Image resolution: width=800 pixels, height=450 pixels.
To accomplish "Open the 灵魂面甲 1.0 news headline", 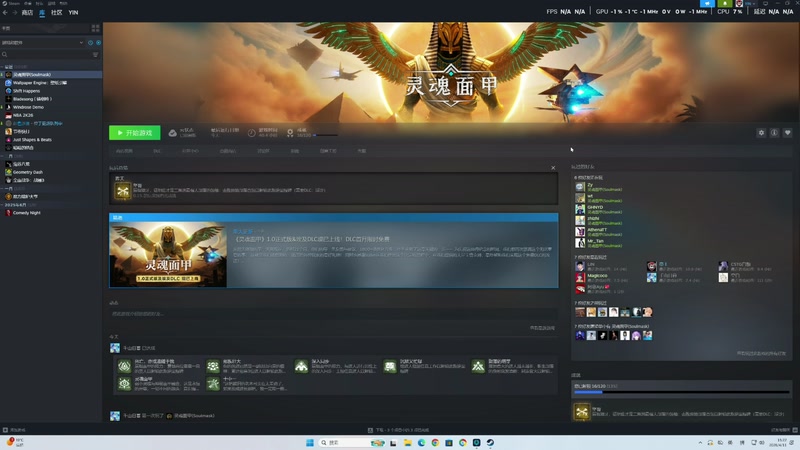I will 311,239.
